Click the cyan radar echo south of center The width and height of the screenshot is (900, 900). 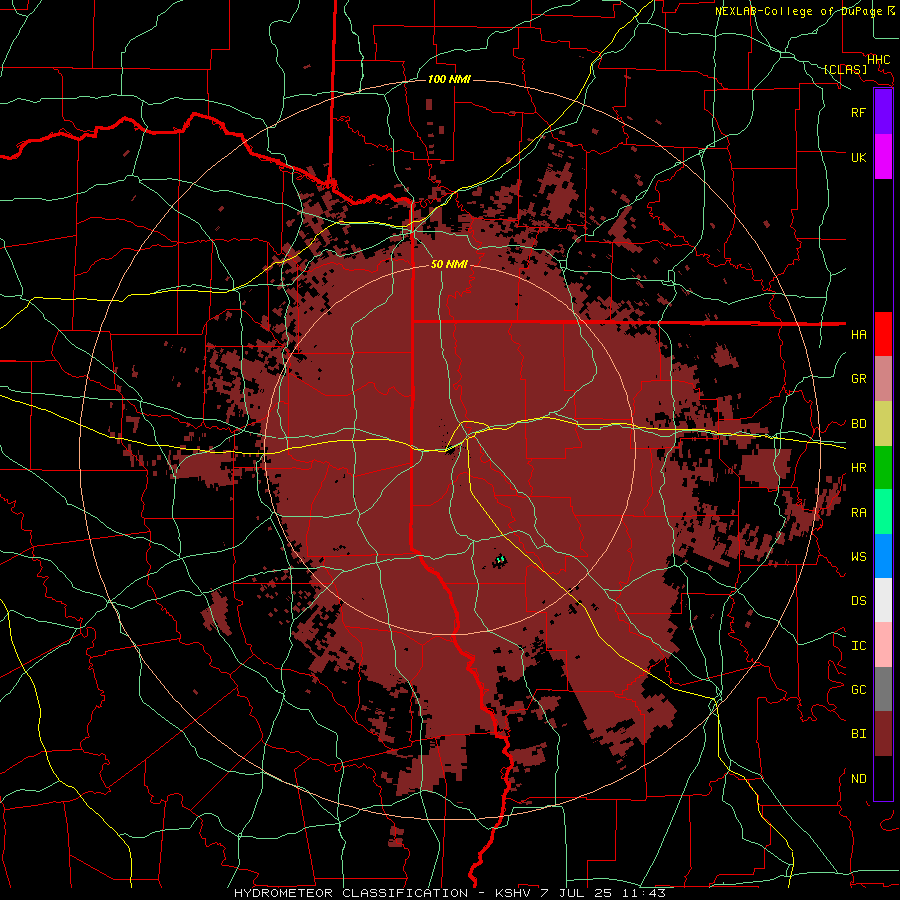point(500,559)
